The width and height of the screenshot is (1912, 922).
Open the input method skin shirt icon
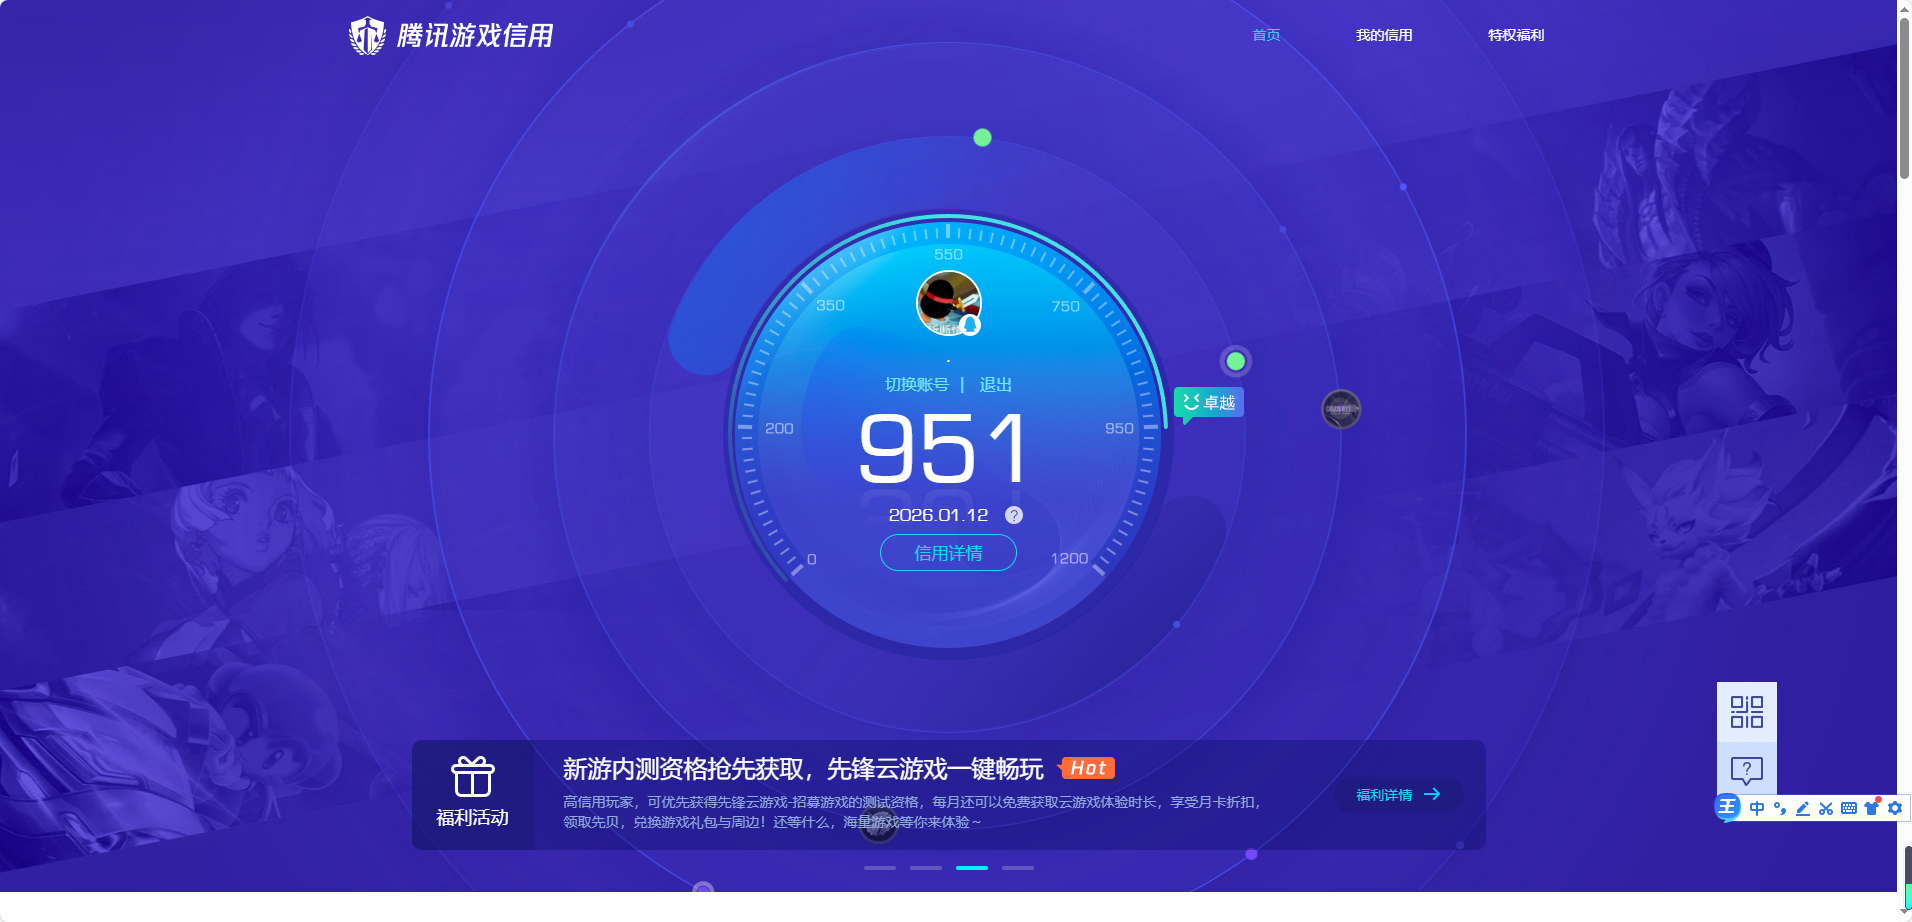(1871, 808)
